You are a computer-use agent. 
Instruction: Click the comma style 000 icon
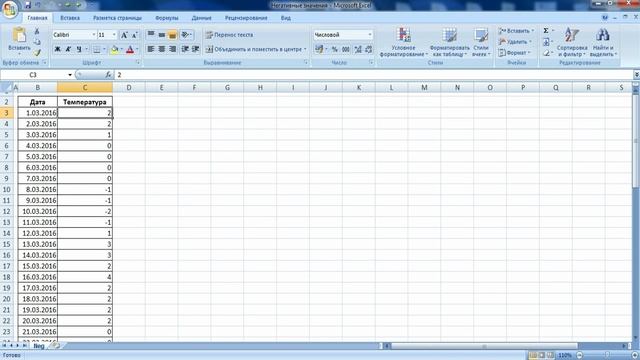click(x=346, y=49)
